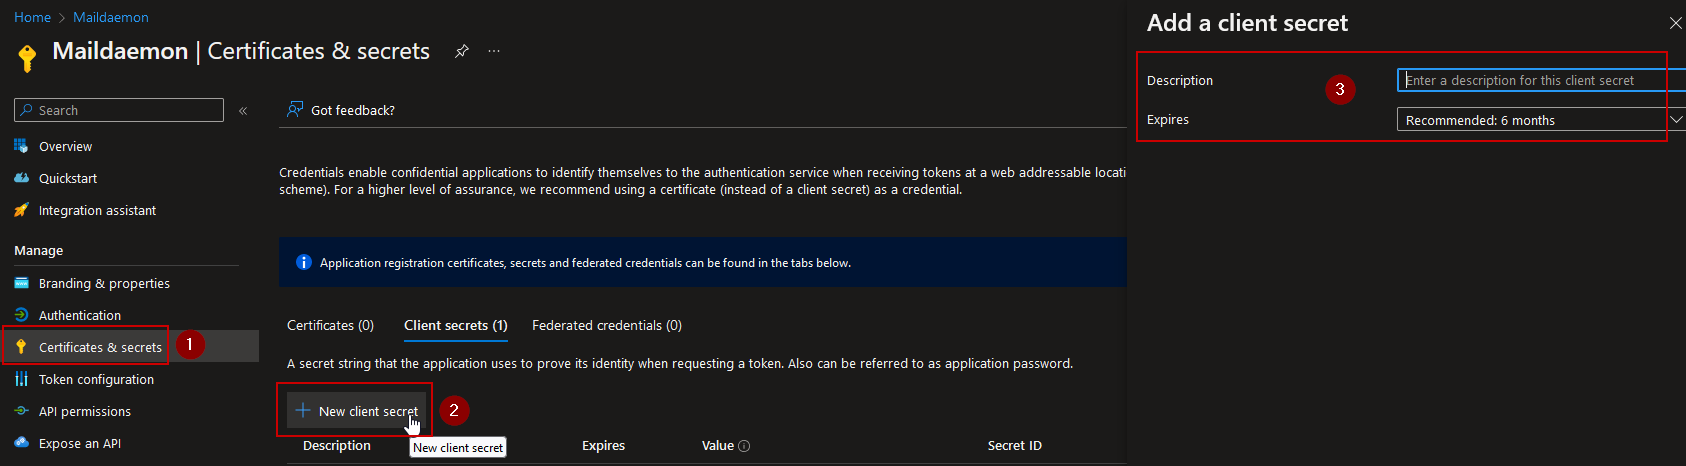Screen dimensions: 1686x466
Task: Click the Expose an API cloud icon
Action: point(21,443)
